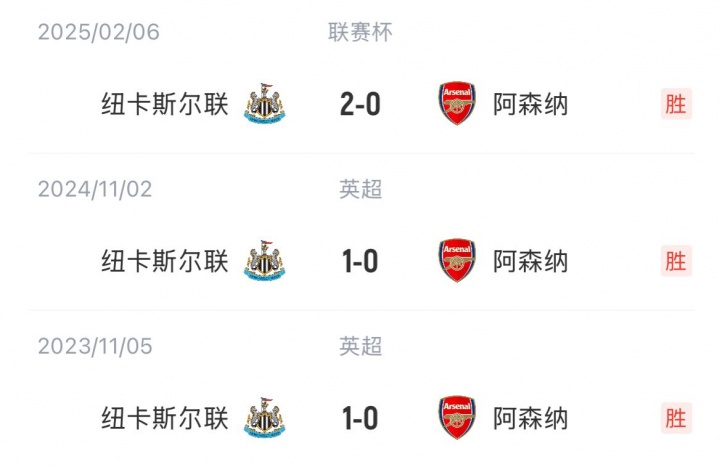Click Arsenal crest in 2025/02/06 match

point(457,103)
